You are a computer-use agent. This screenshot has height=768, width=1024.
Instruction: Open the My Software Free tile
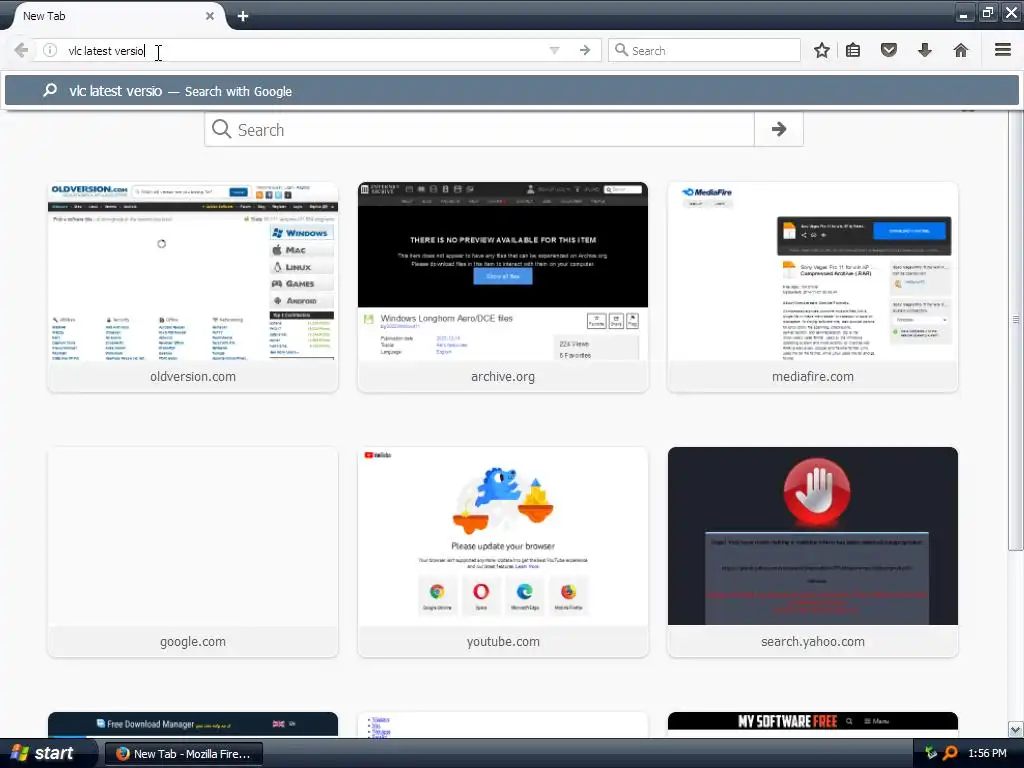(x=813, y=724)
